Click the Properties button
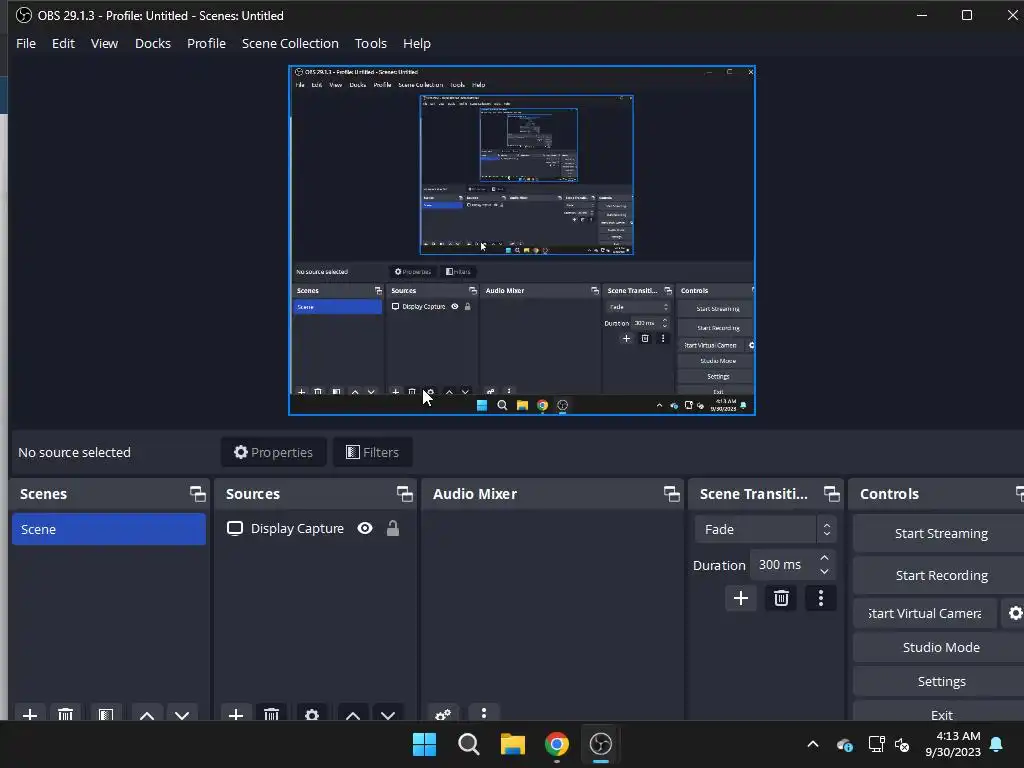 [x=274, y=452]
